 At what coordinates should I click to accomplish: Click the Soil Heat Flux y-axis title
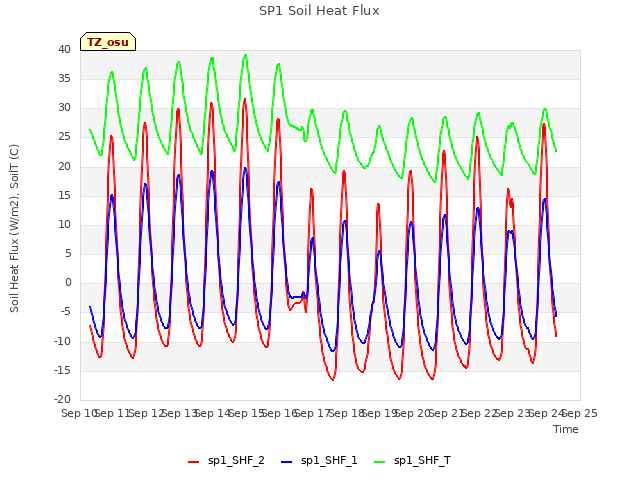pos(14,228)
